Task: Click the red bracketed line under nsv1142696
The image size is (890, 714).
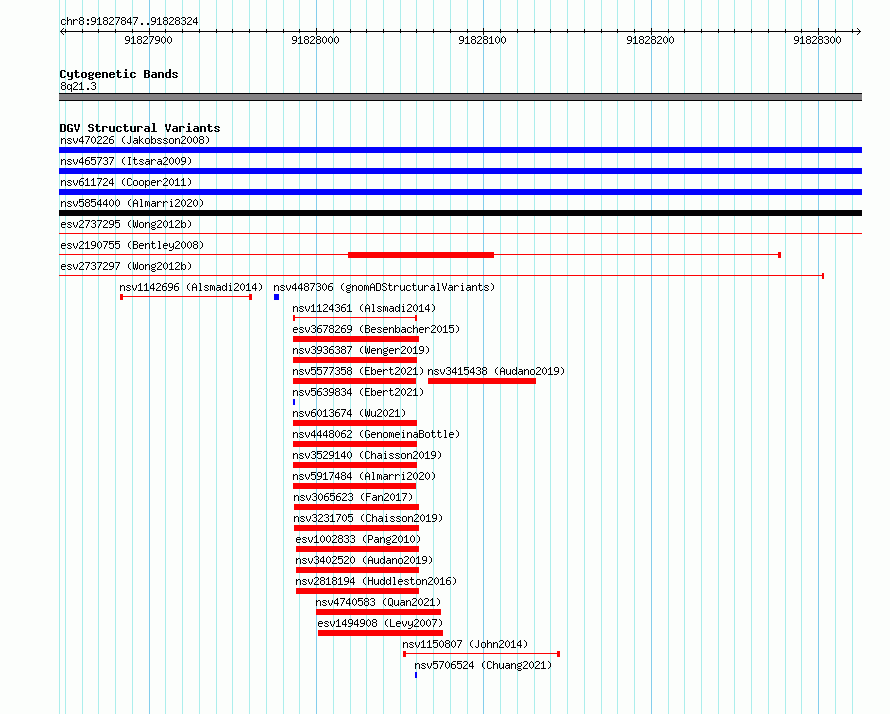Action: (186, 297)
